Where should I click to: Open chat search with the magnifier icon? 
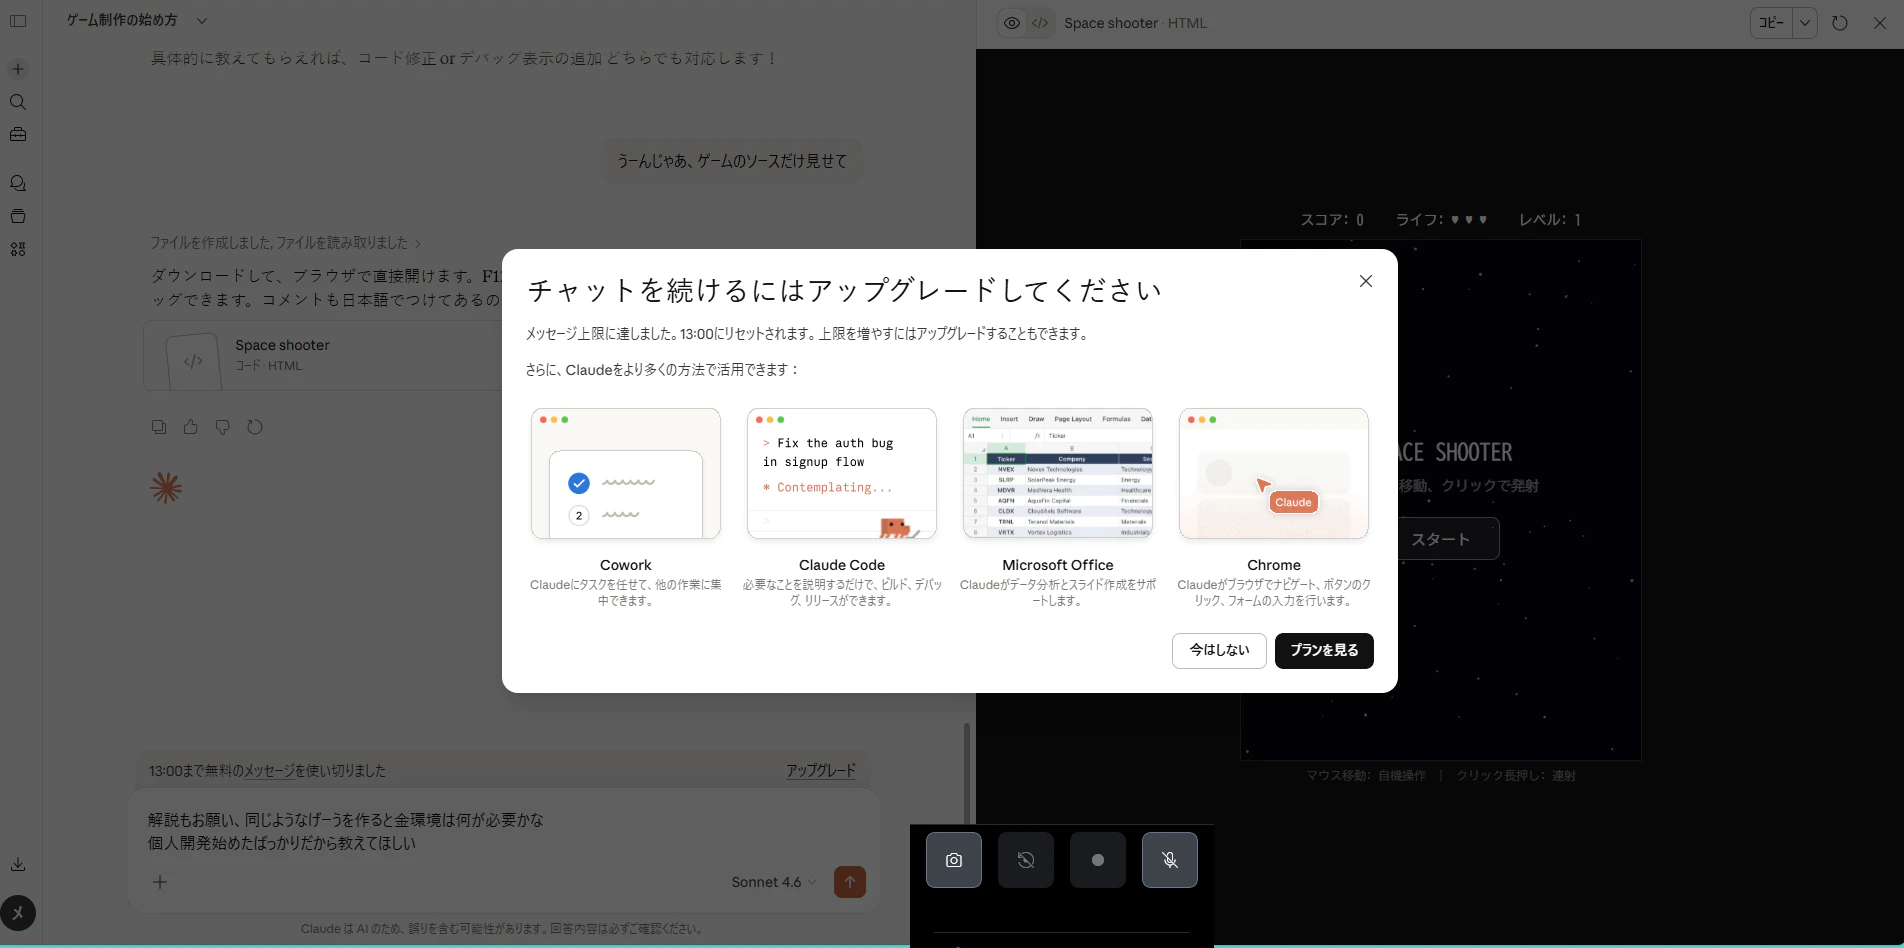click(18, 102)
